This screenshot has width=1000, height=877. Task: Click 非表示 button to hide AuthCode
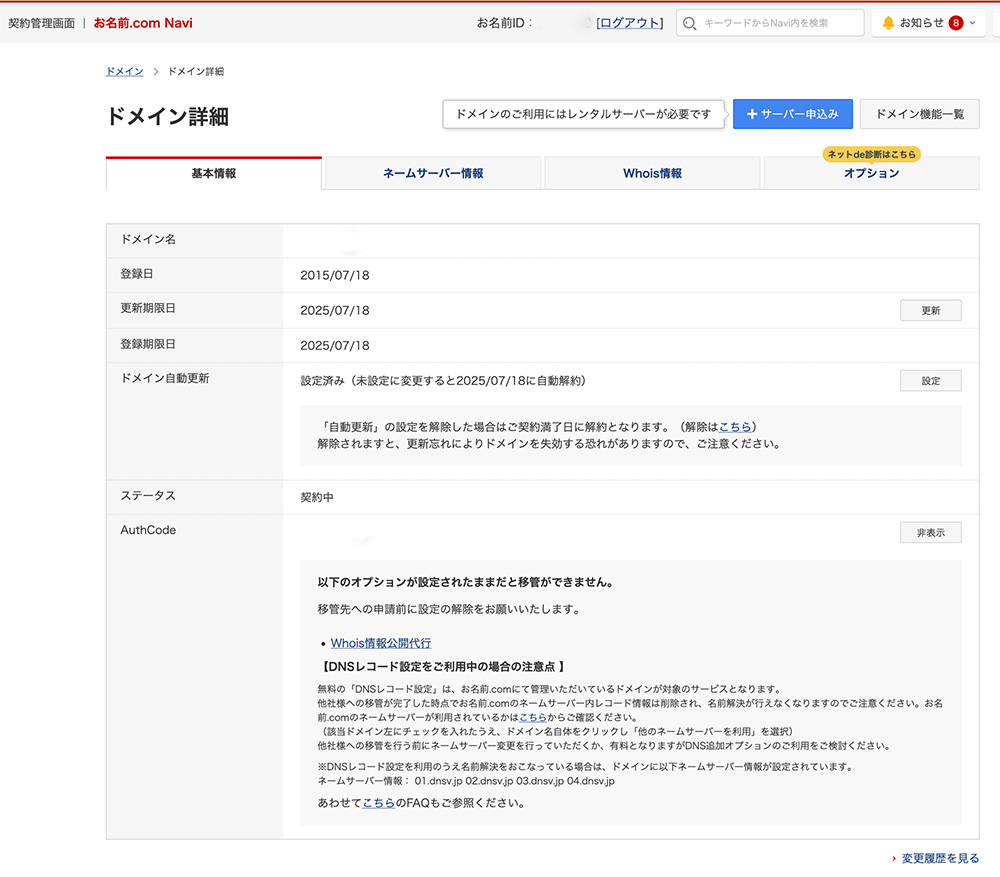coord(930,533)
